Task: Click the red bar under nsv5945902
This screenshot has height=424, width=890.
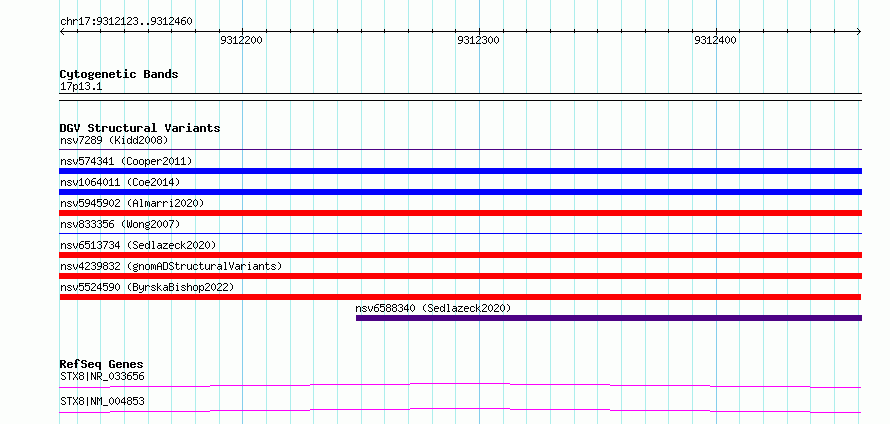Action: point(461,213)
